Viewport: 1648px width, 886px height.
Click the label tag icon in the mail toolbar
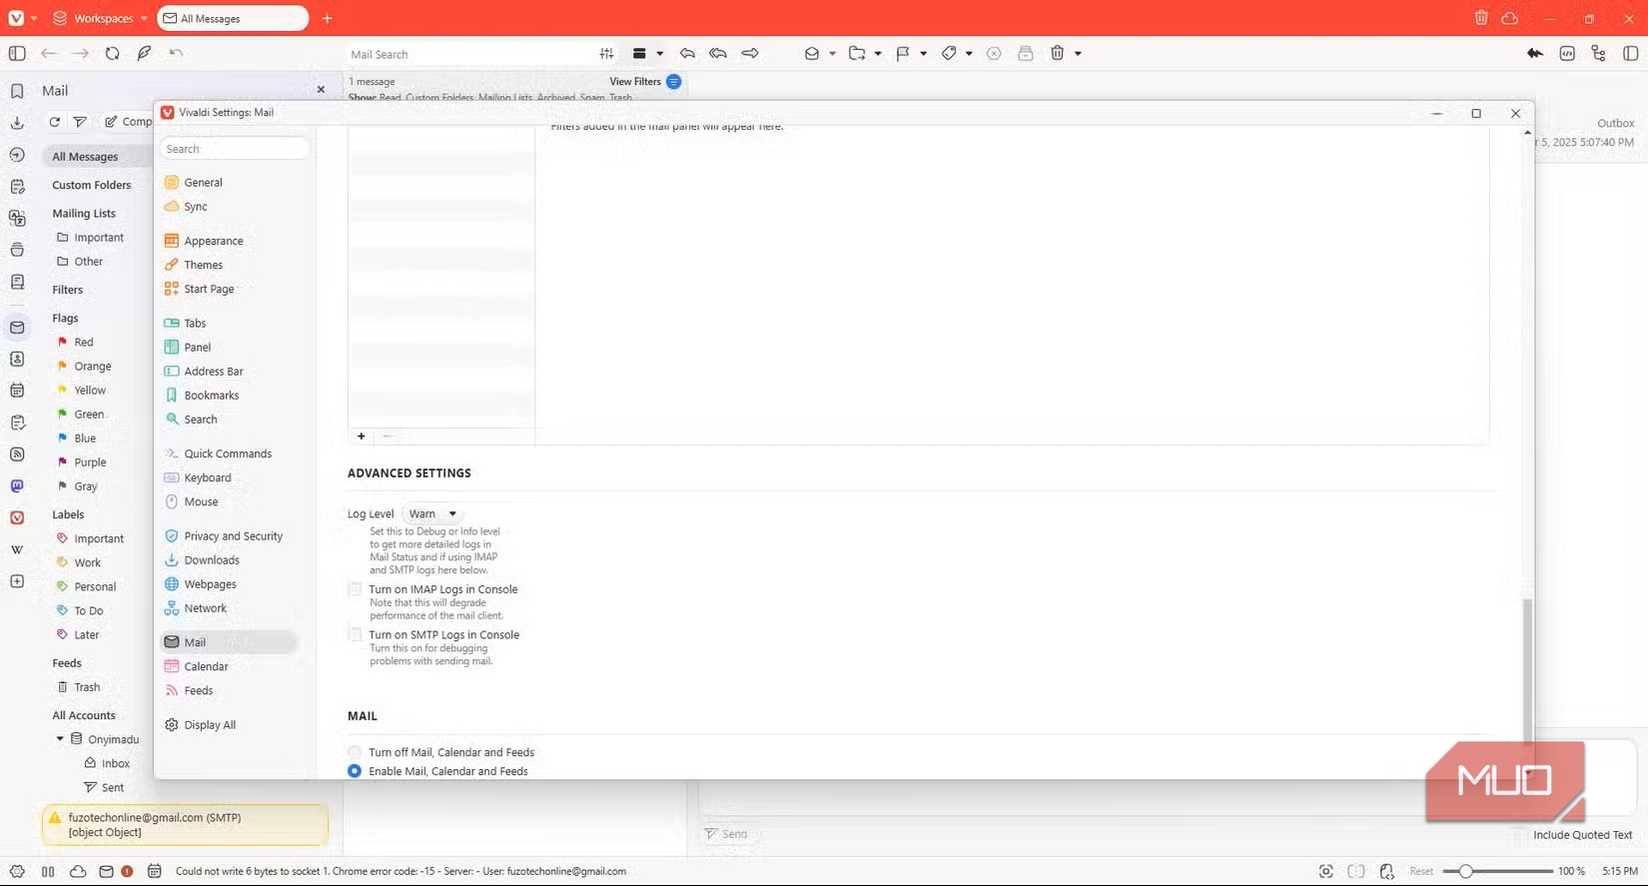point(949,54)
